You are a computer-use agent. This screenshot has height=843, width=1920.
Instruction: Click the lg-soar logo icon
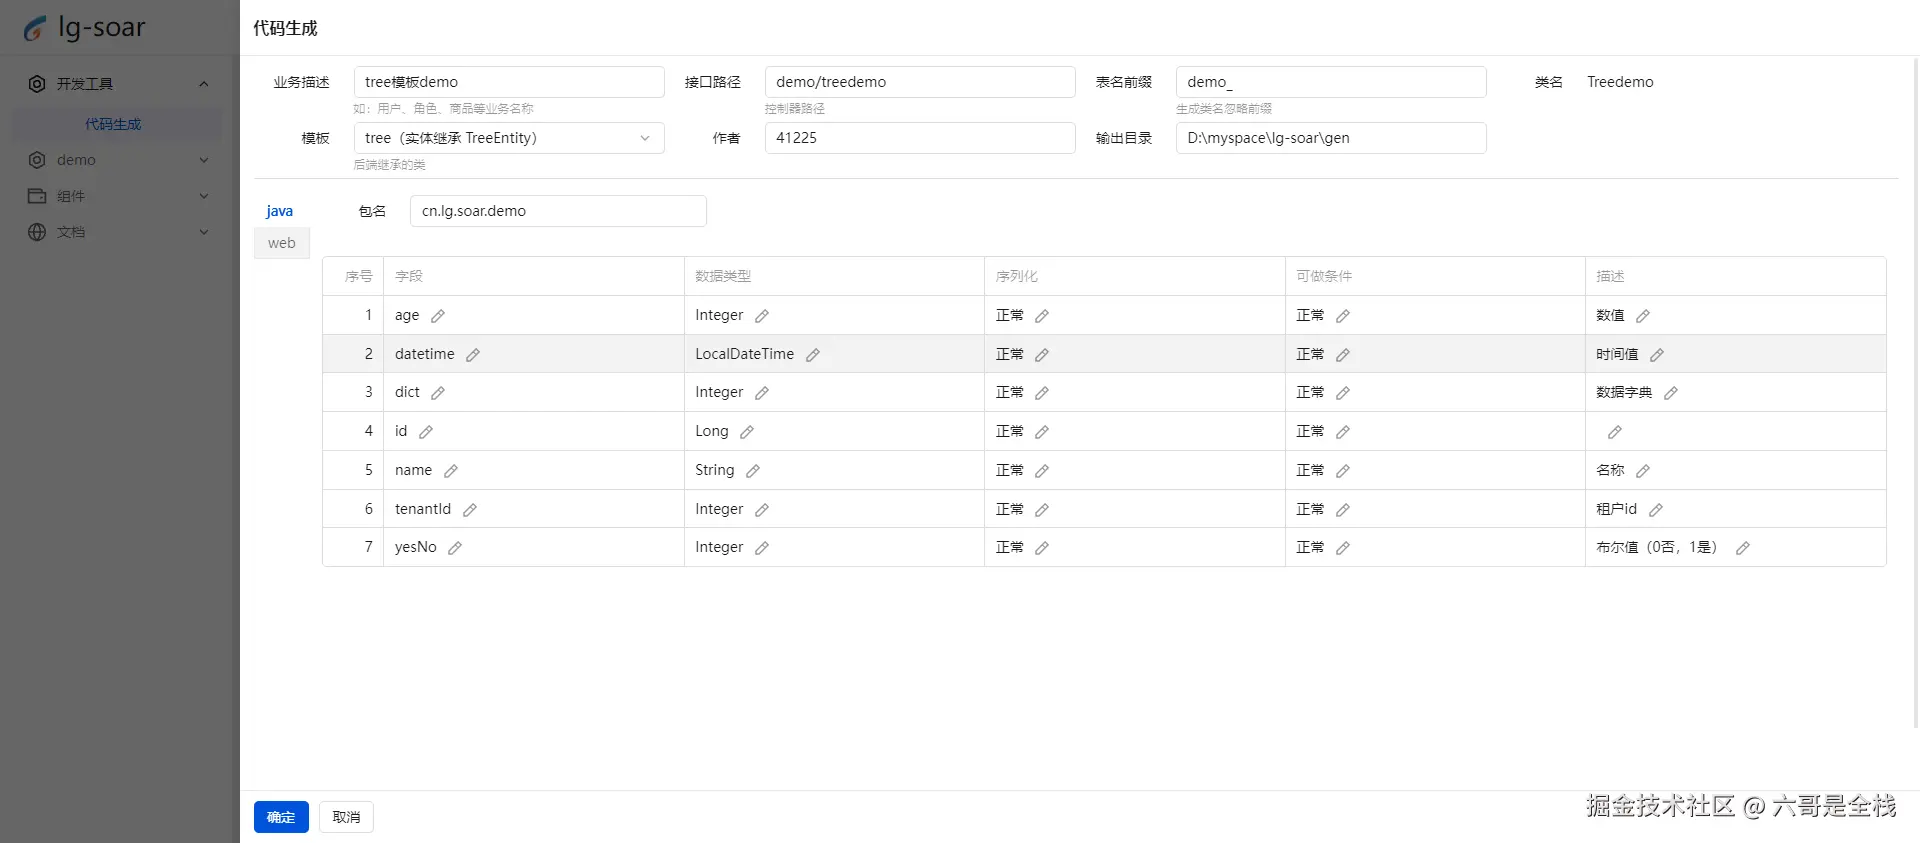click(x=35, y=28)
